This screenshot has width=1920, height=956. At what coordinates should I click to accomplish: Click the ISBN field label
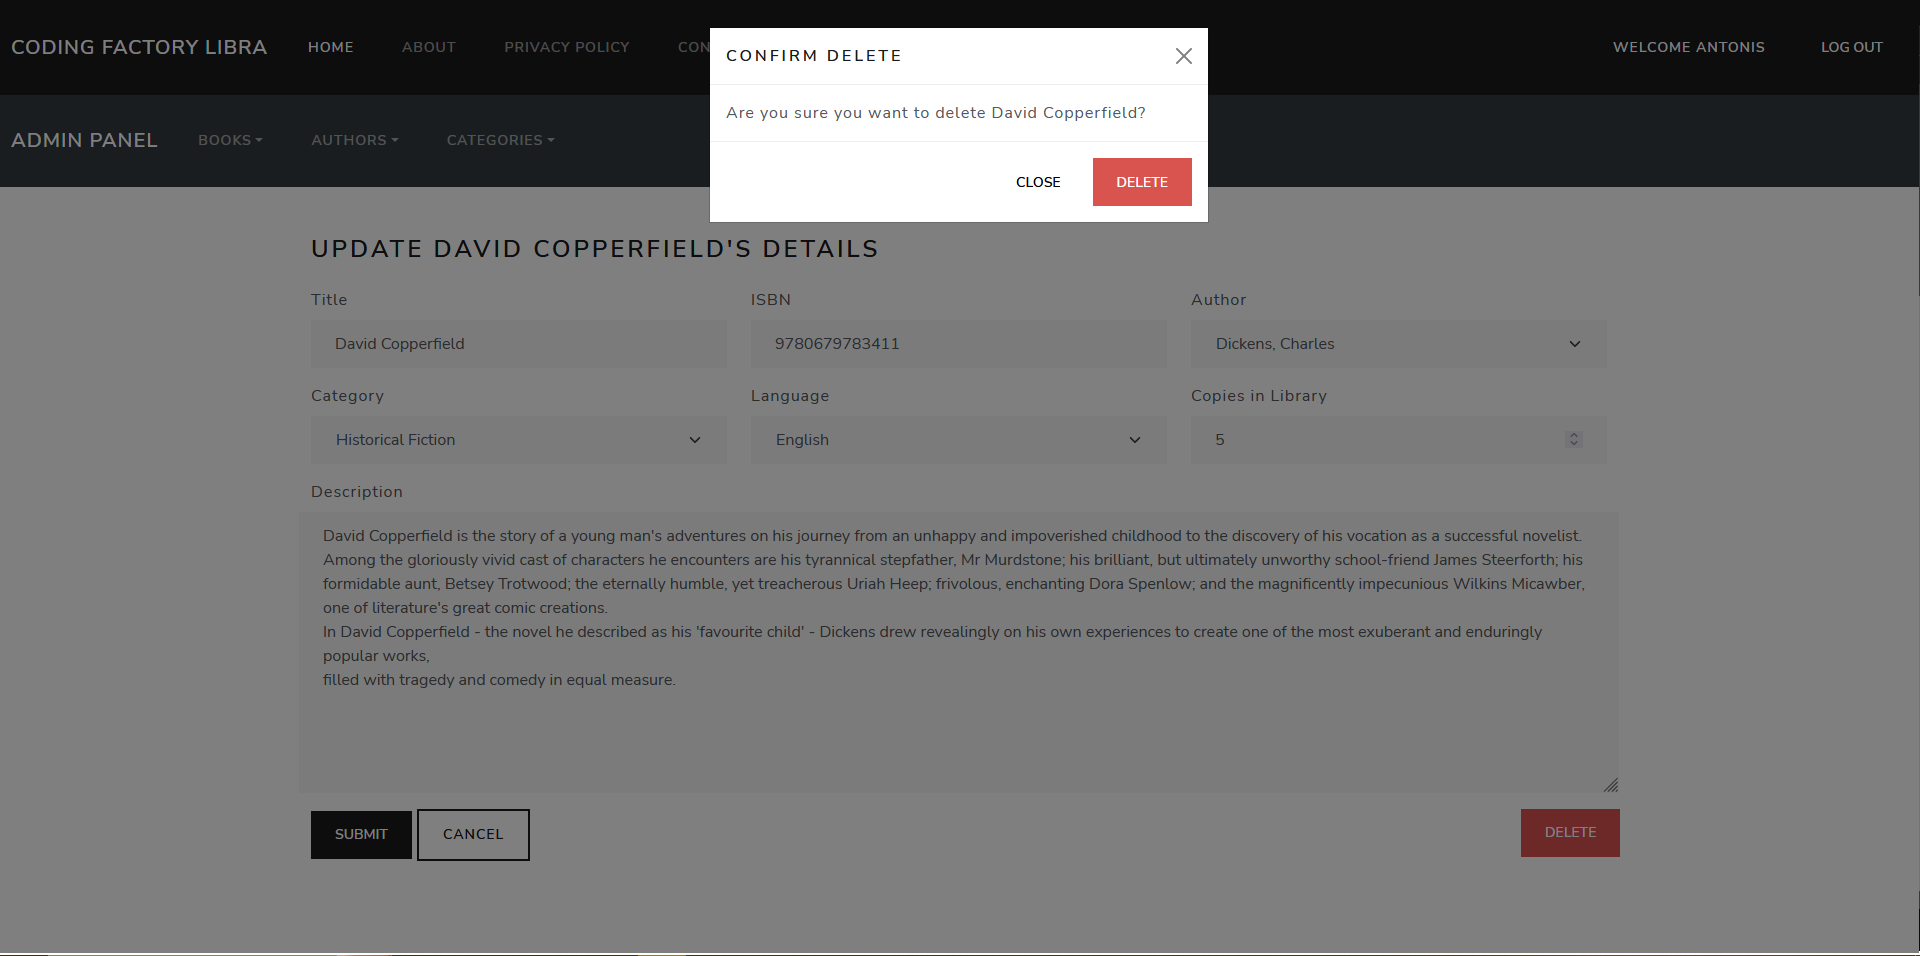(x=771, y=300)
